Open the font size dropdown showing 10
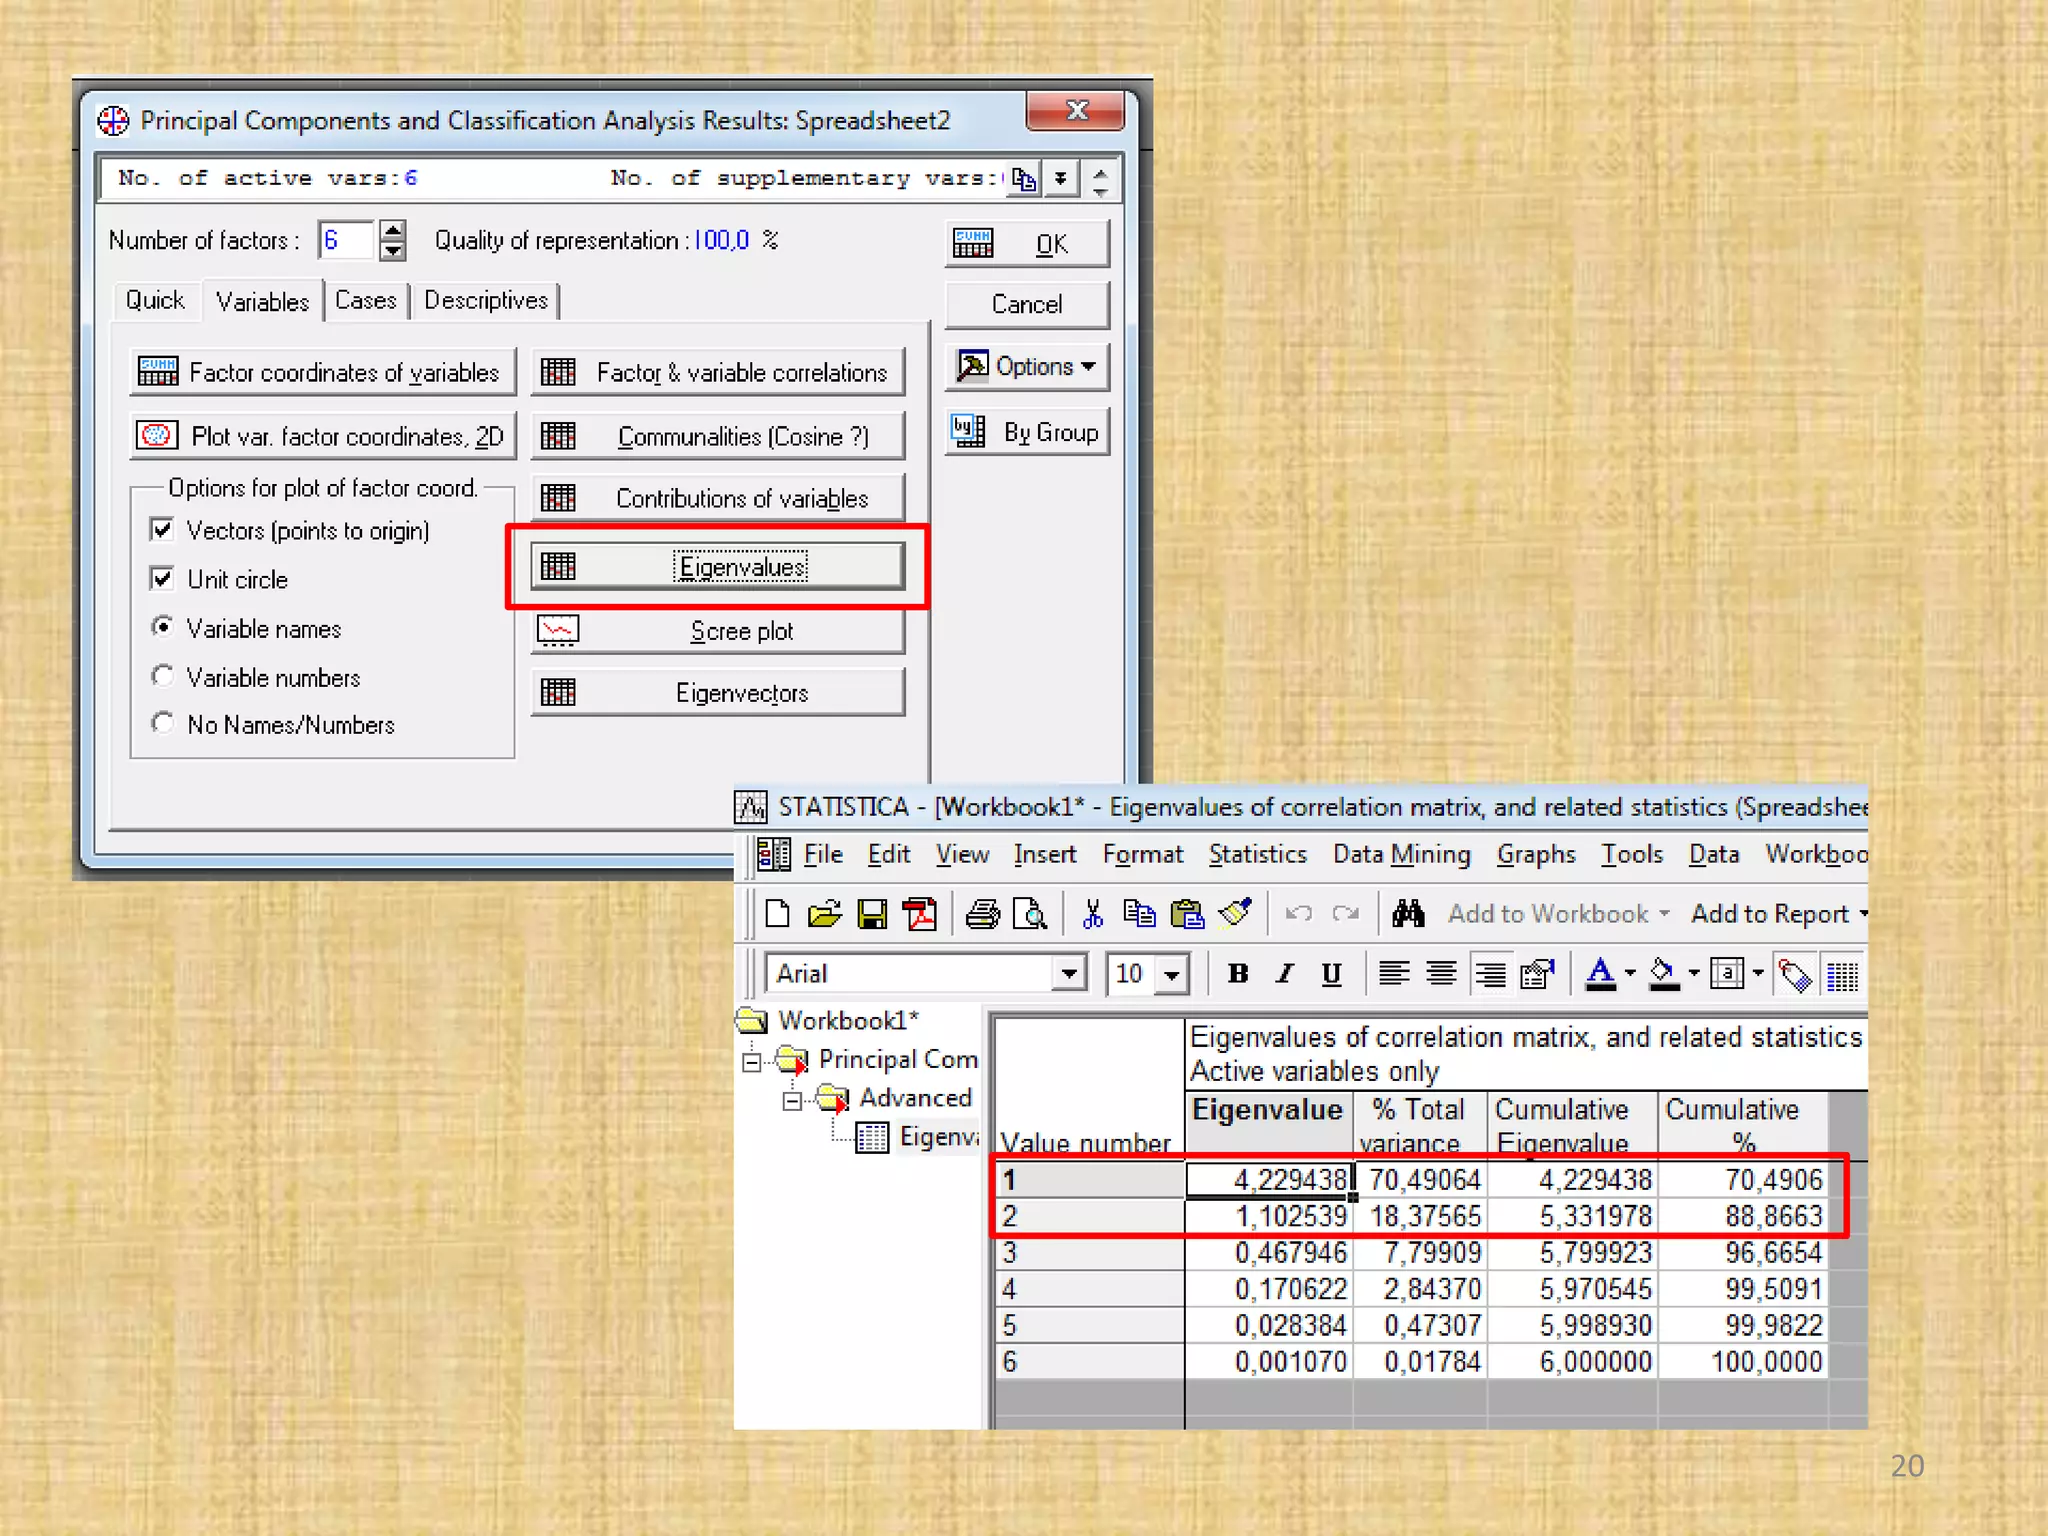The image size is (2048, 1536). (1172, 973)
